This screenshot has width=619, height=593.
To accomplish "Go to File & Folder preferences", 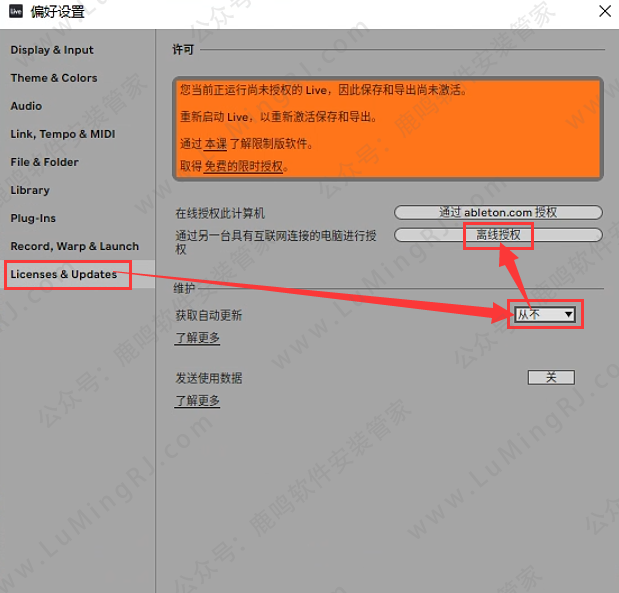I will pyautogui.click(x=44, y=162).
